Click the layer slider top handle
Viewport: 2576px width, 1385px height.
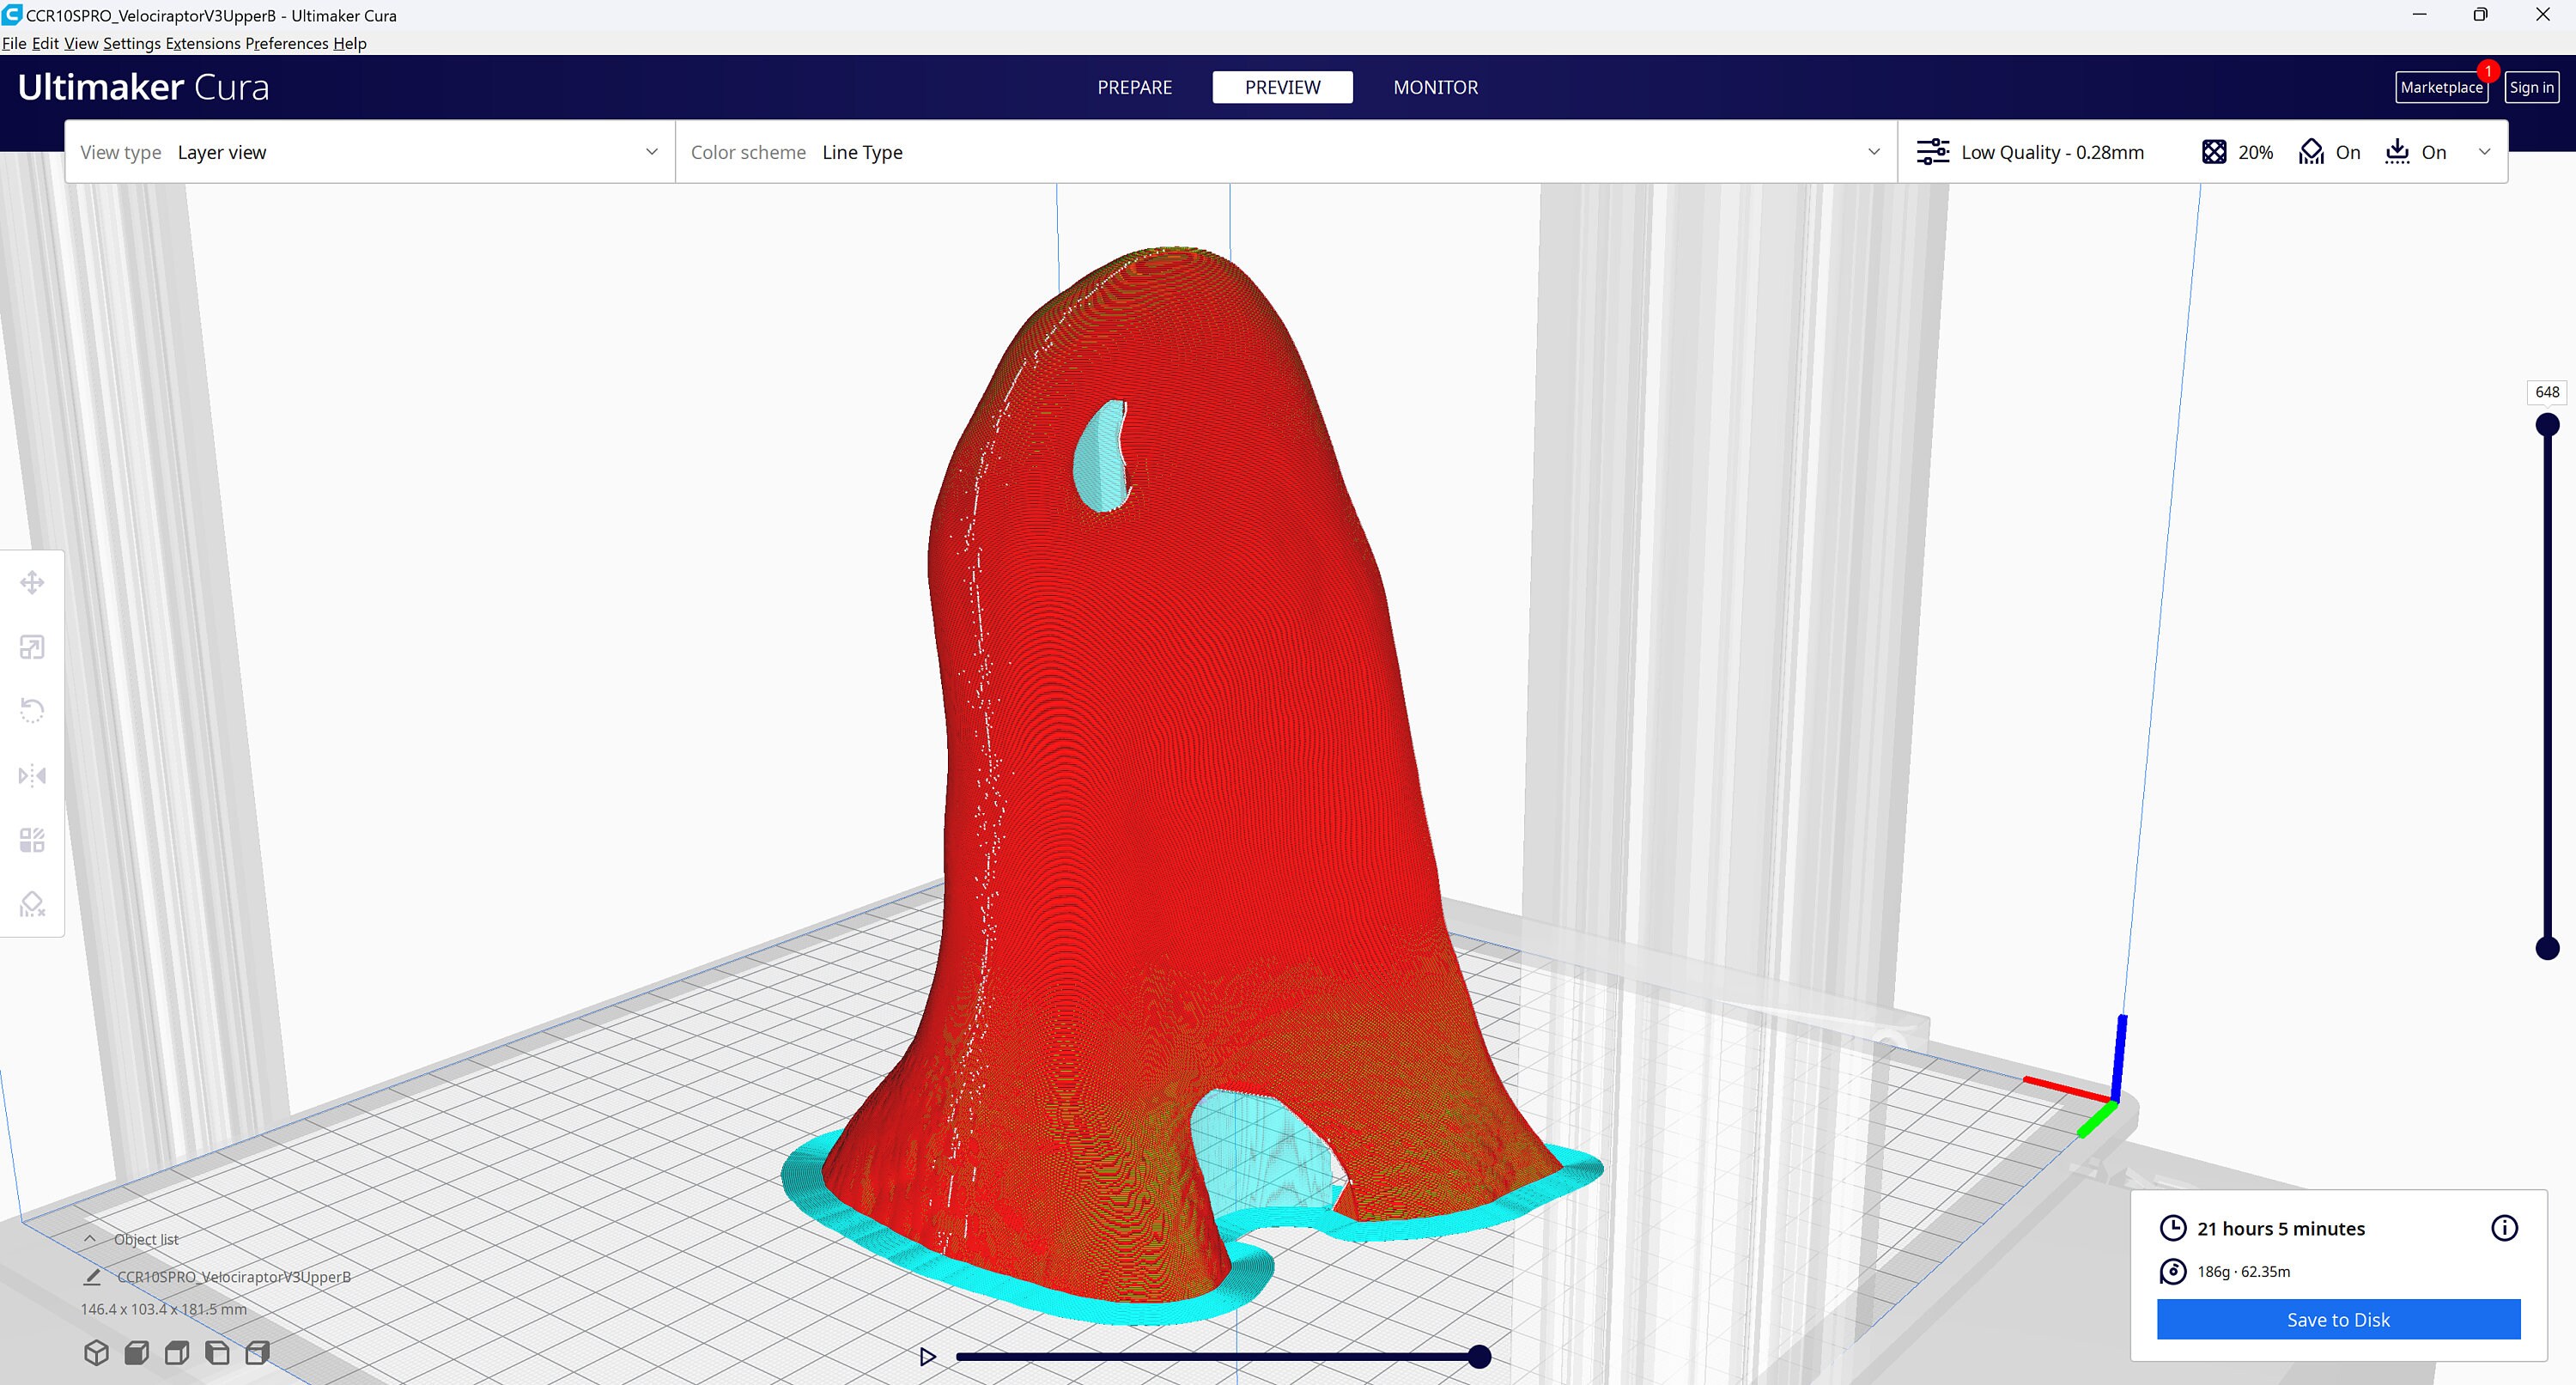[x=2547, y=424]
